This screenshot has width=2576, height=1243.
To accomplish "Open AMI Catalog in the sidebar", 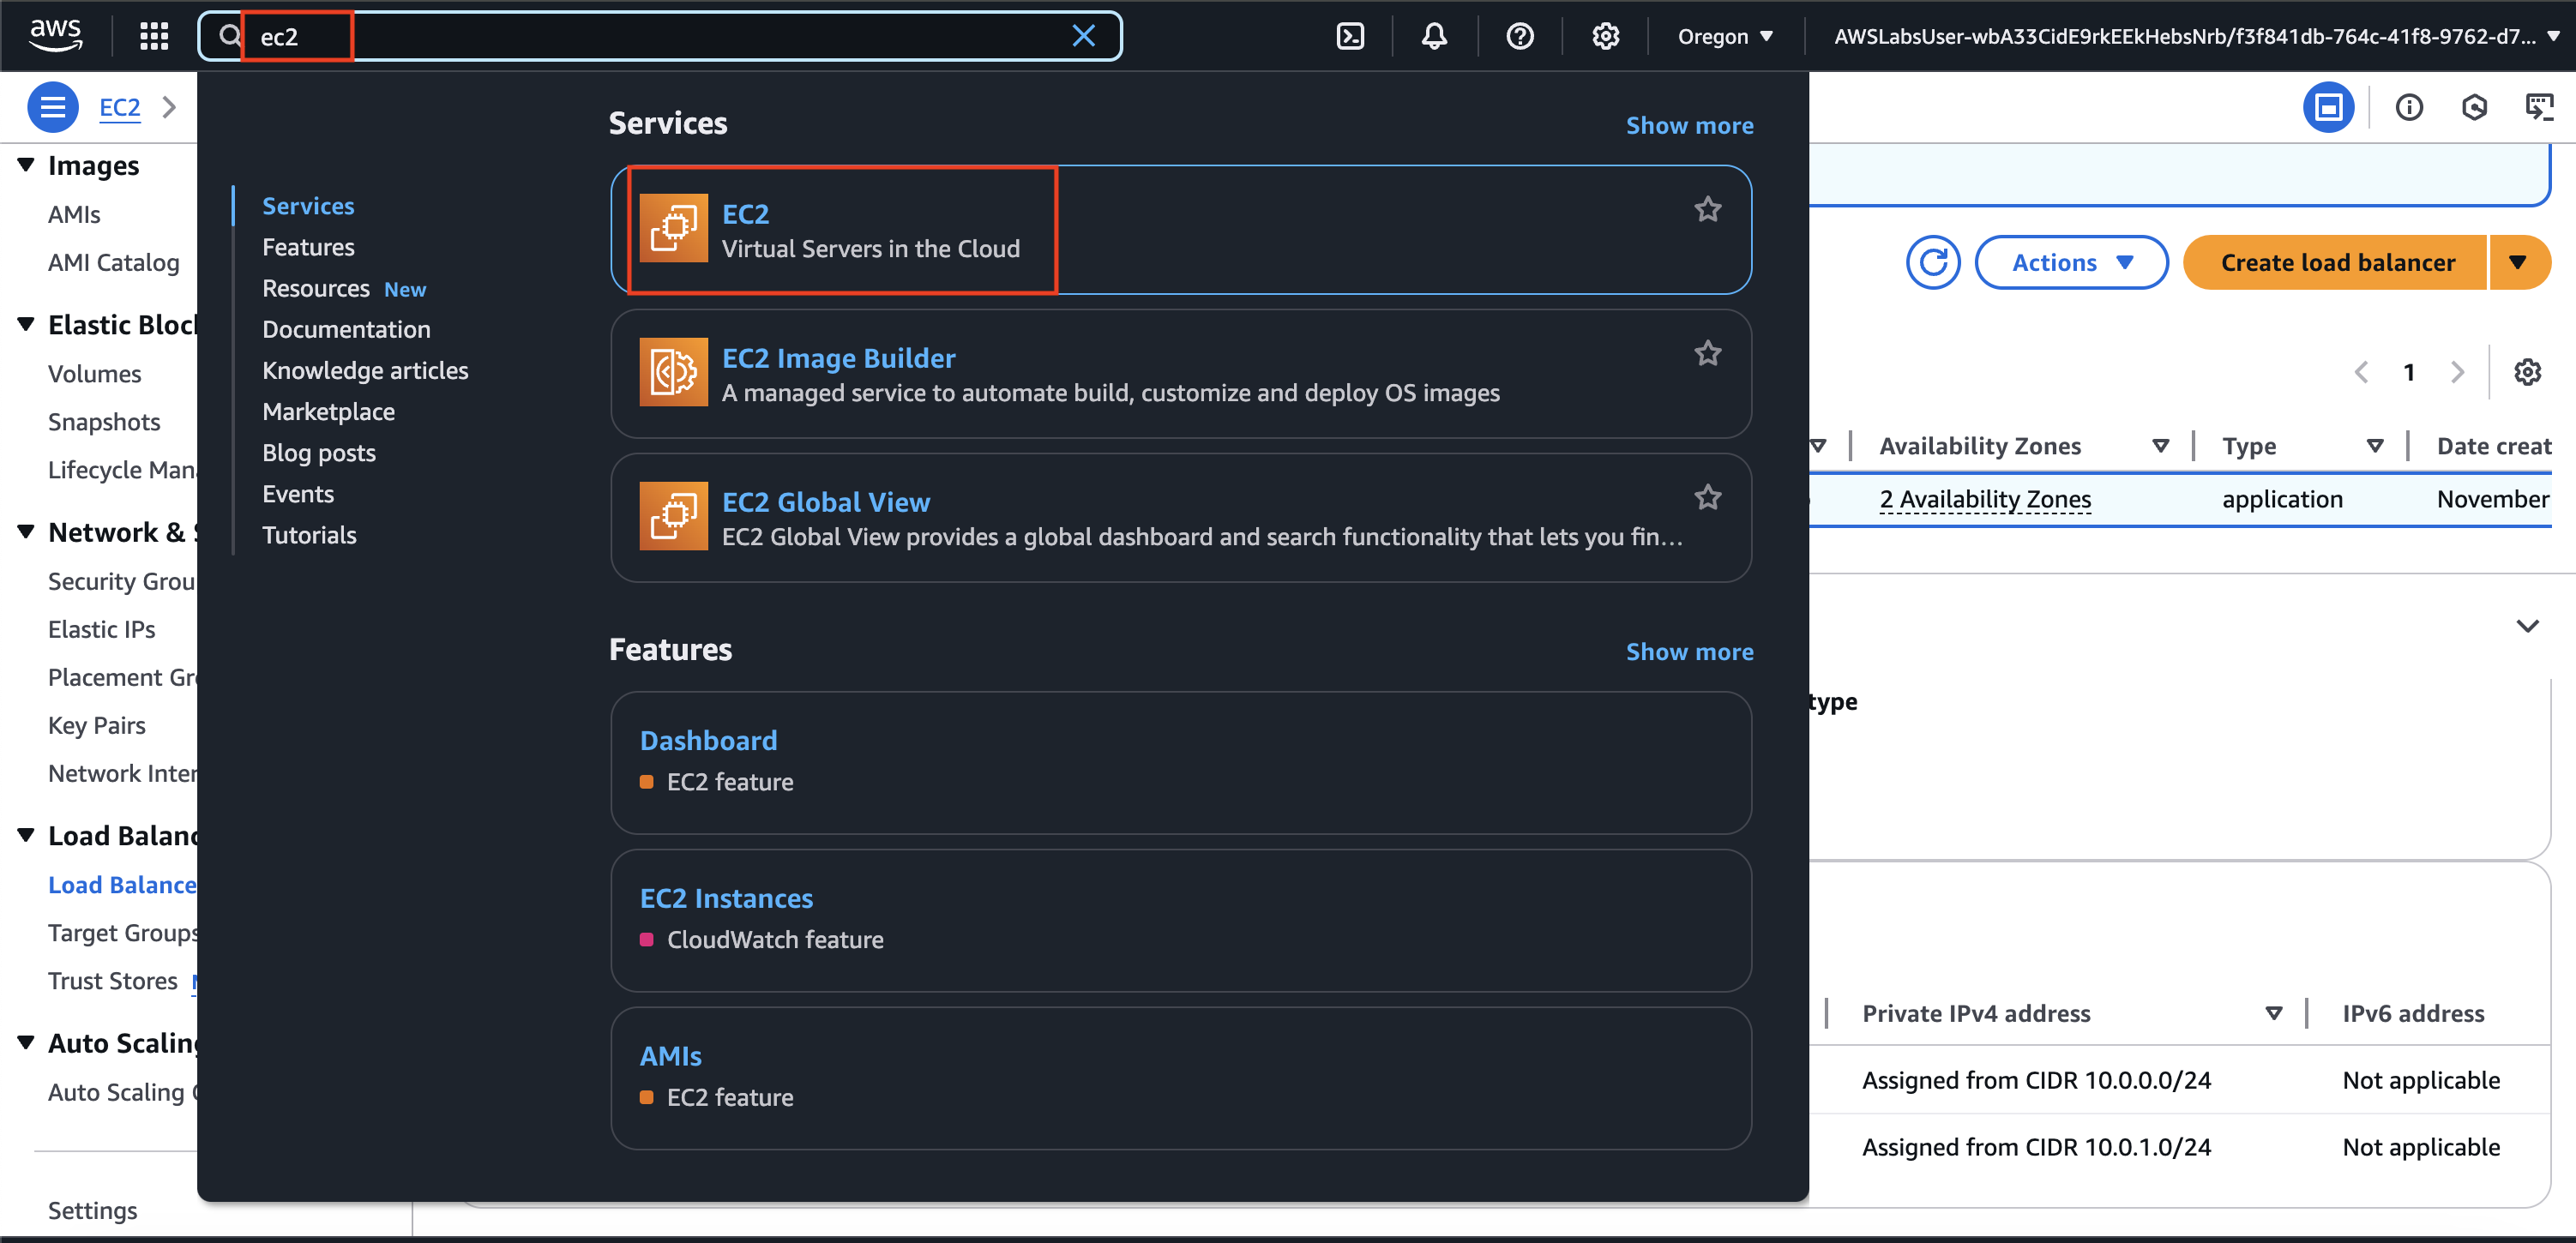I will [114, 262].
